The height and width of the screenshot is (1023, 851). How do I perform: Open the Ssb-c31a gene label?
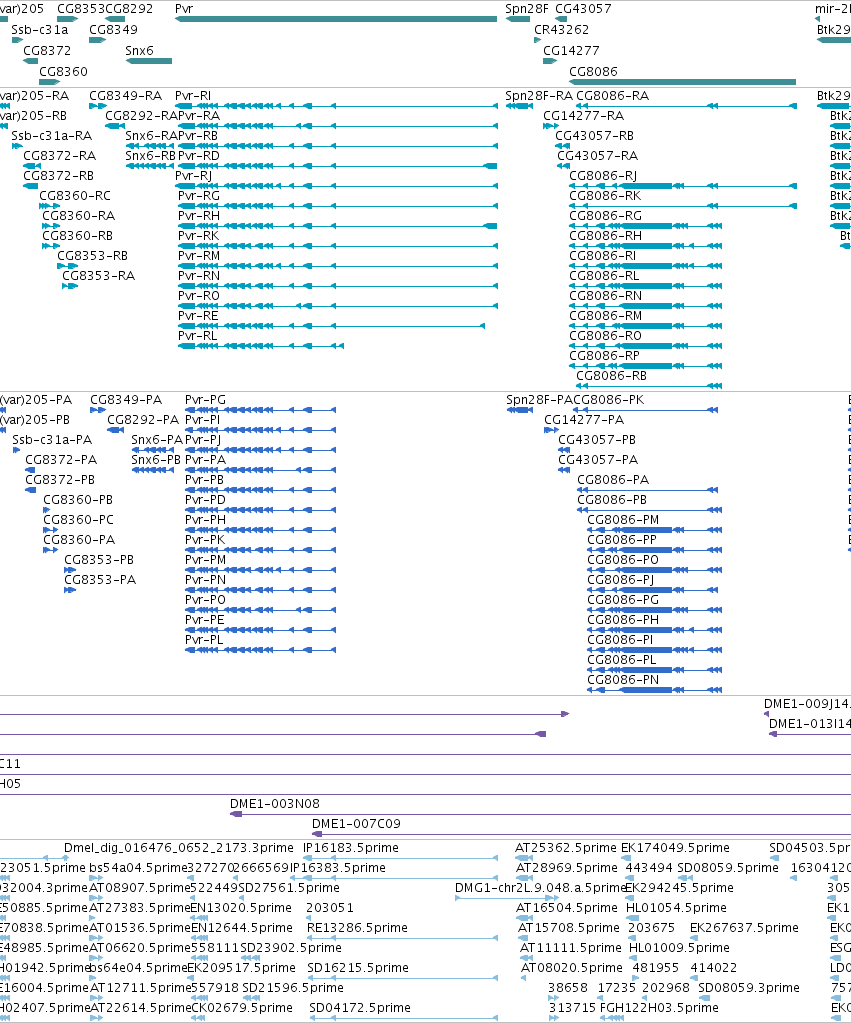tap(39, 29)
